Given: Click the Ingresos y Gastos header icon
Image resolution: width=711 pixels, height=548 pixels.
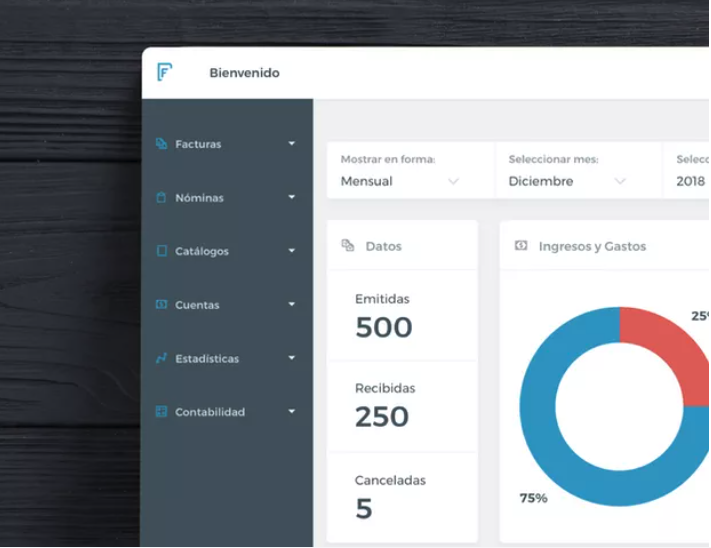Looking at the screenshot, I should coord(521,245).
